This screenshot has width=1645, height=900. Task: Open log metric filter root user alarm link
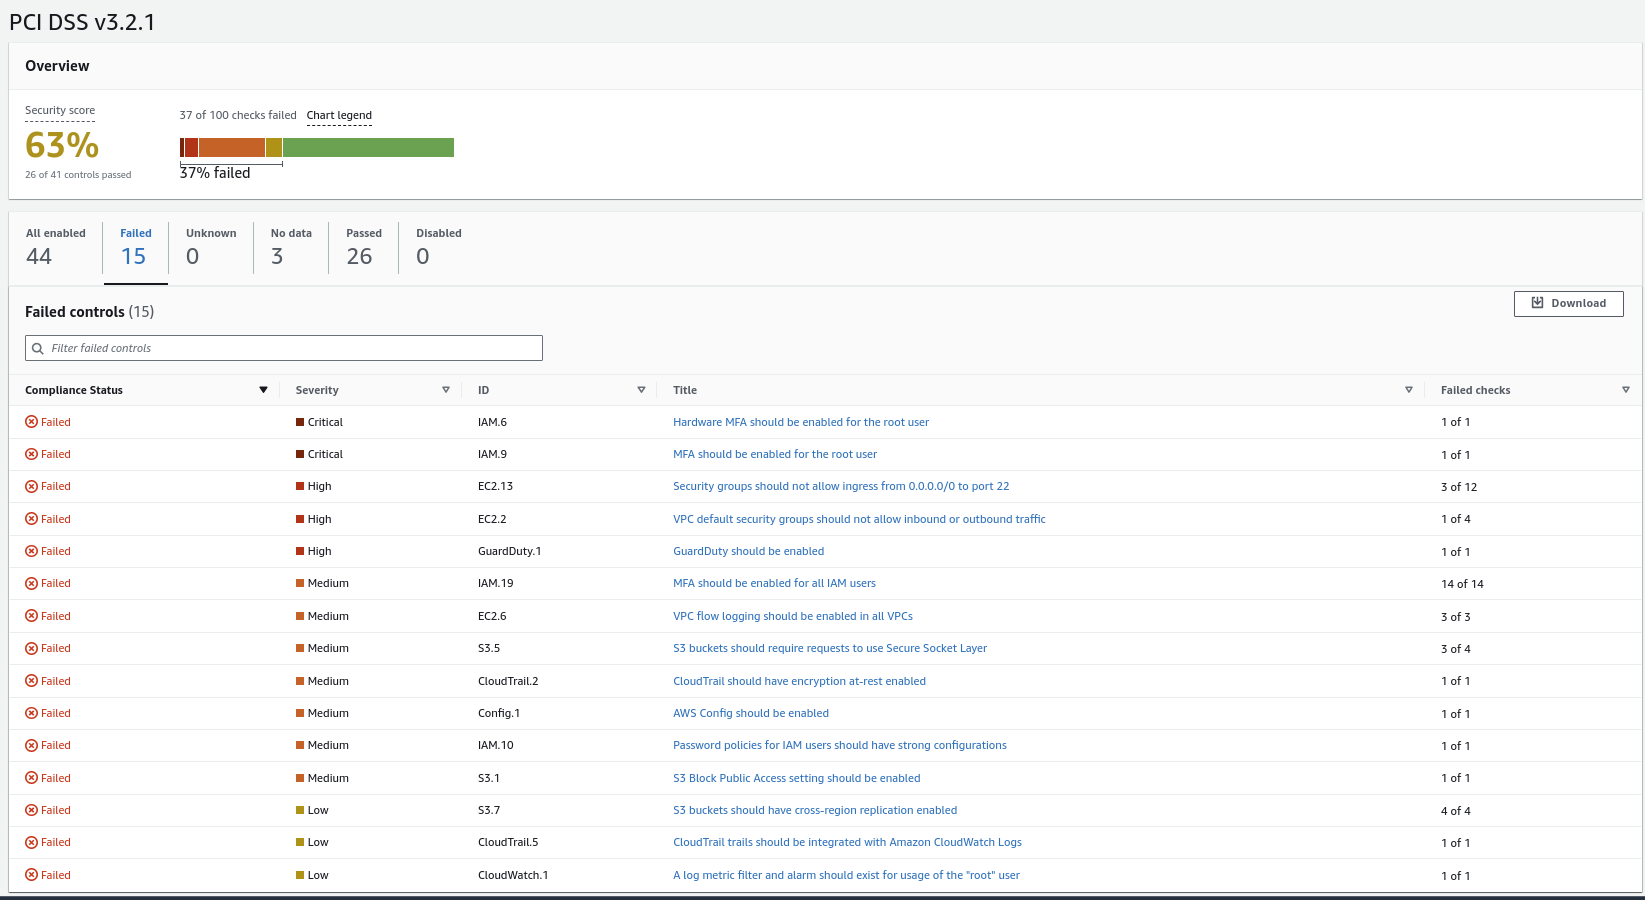pyautogui.click(x=846, y=875)
